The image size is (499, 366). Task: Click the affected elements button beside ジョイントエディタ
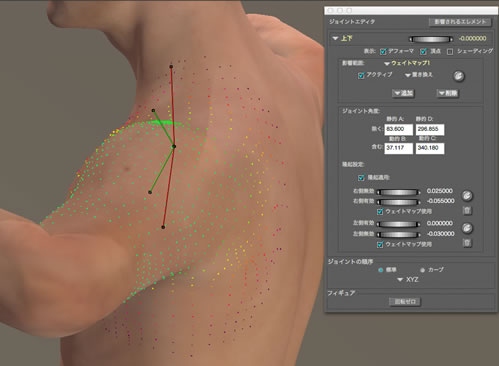[460, 22]
